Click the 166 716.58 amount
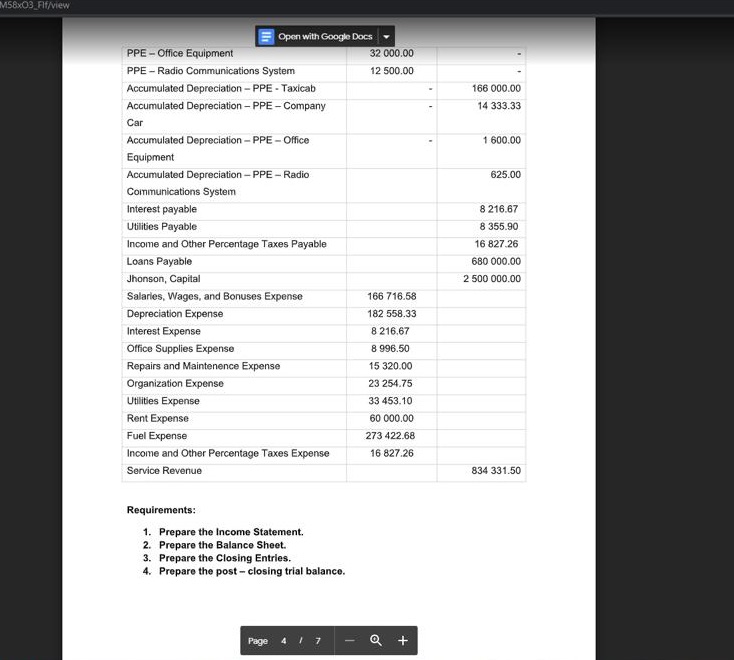Image resolution: width=734 pixels, height=660 pixels. [x=392, y=296]
